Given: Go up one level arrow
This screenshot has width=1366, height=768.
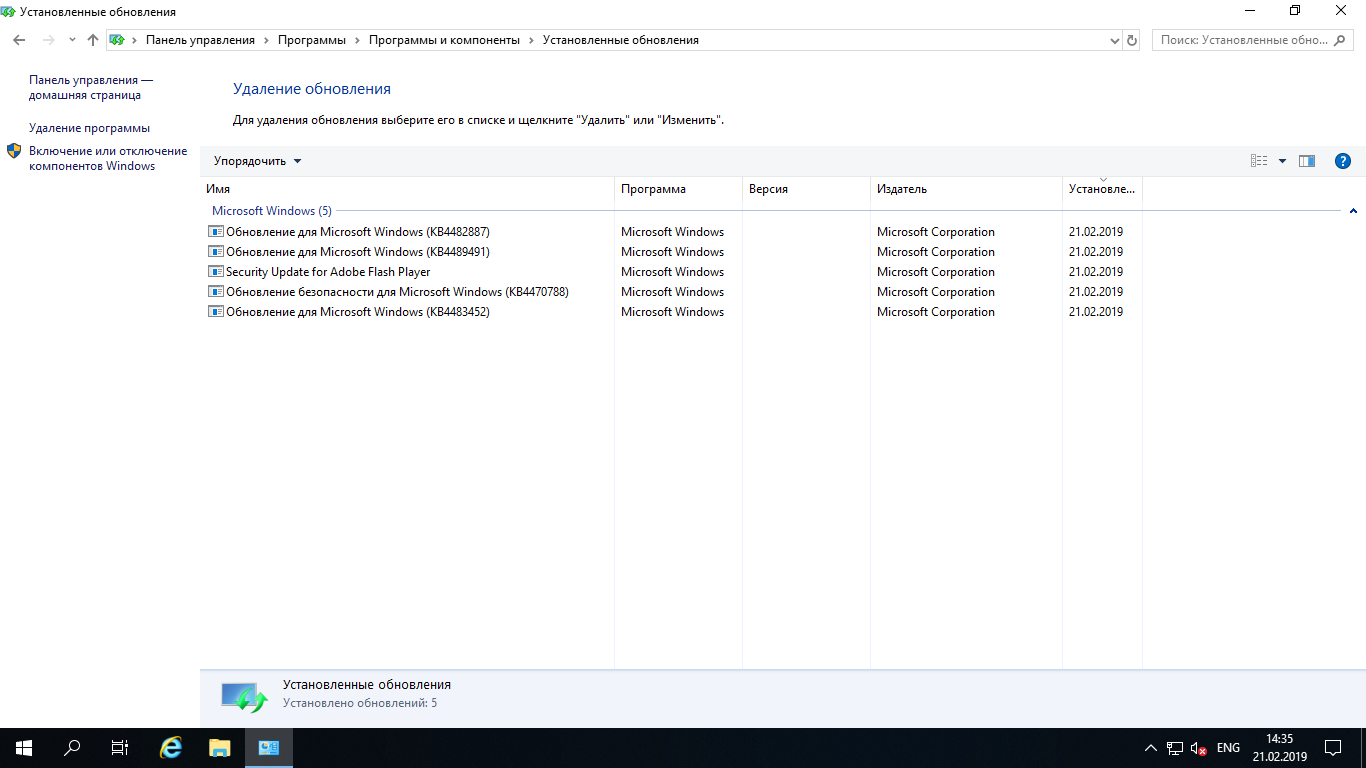Looking at the screenshot, I should pos(93,40).
